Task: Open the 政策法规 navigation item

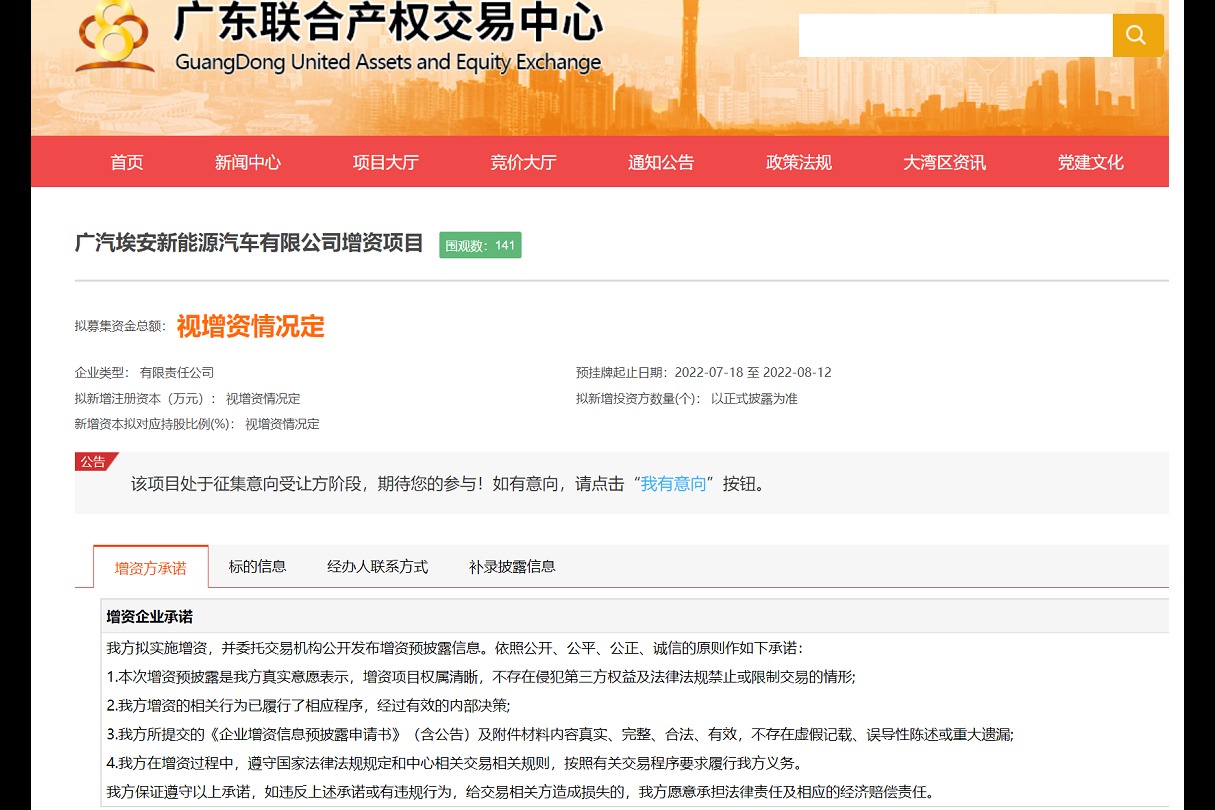Action: tap(798, 162)
